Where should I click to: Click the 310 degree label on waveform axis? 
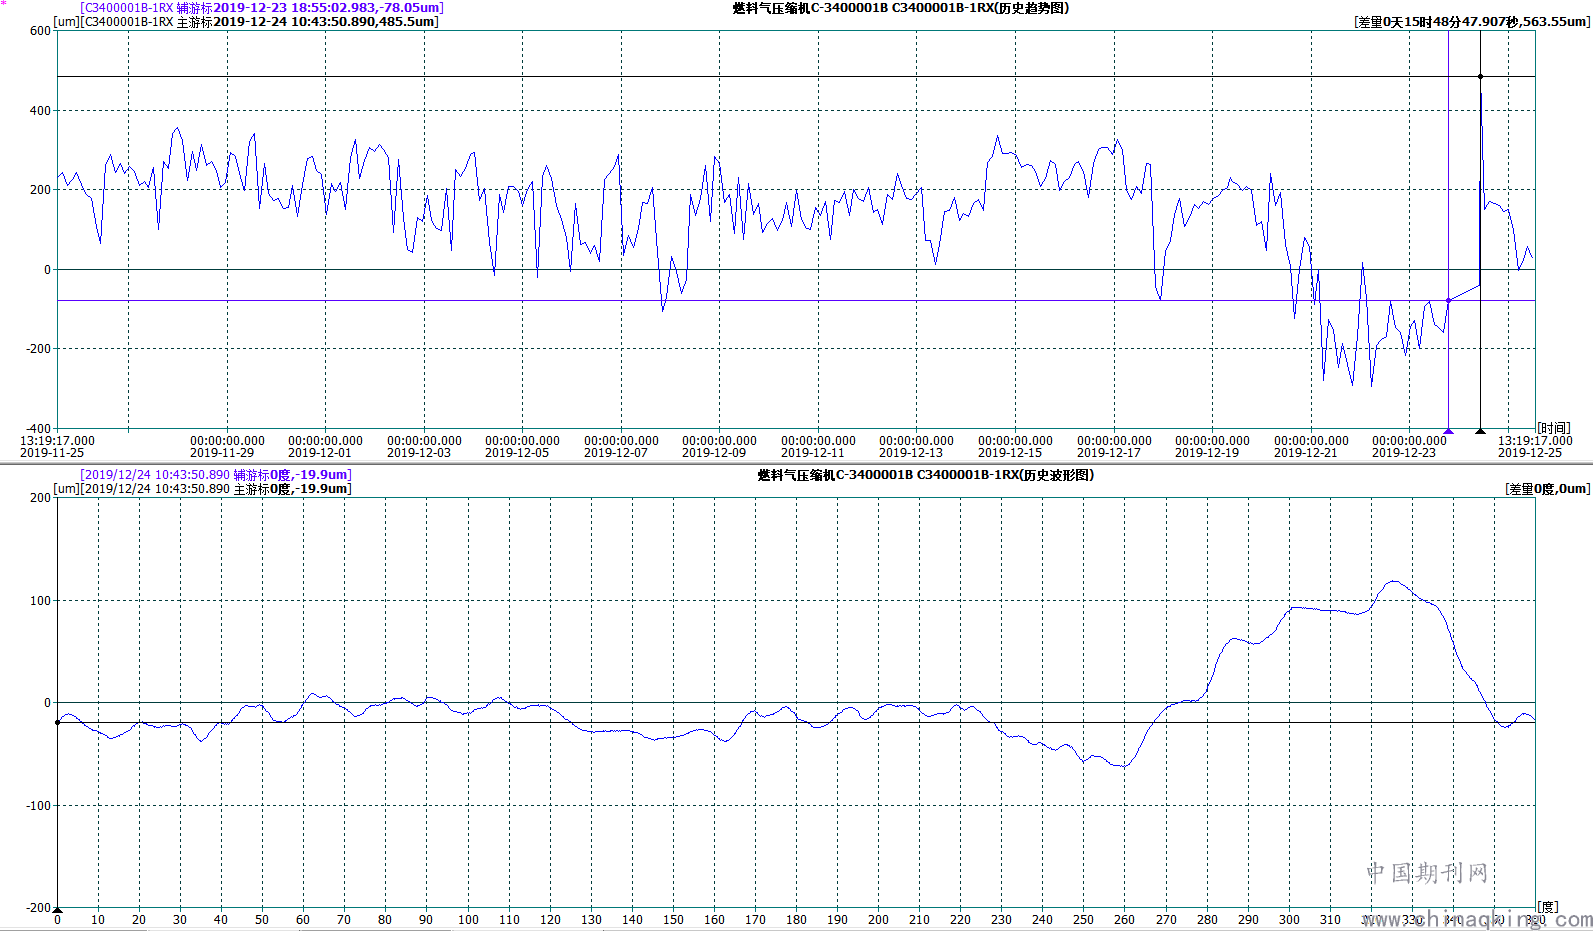tap(1330, 920)
